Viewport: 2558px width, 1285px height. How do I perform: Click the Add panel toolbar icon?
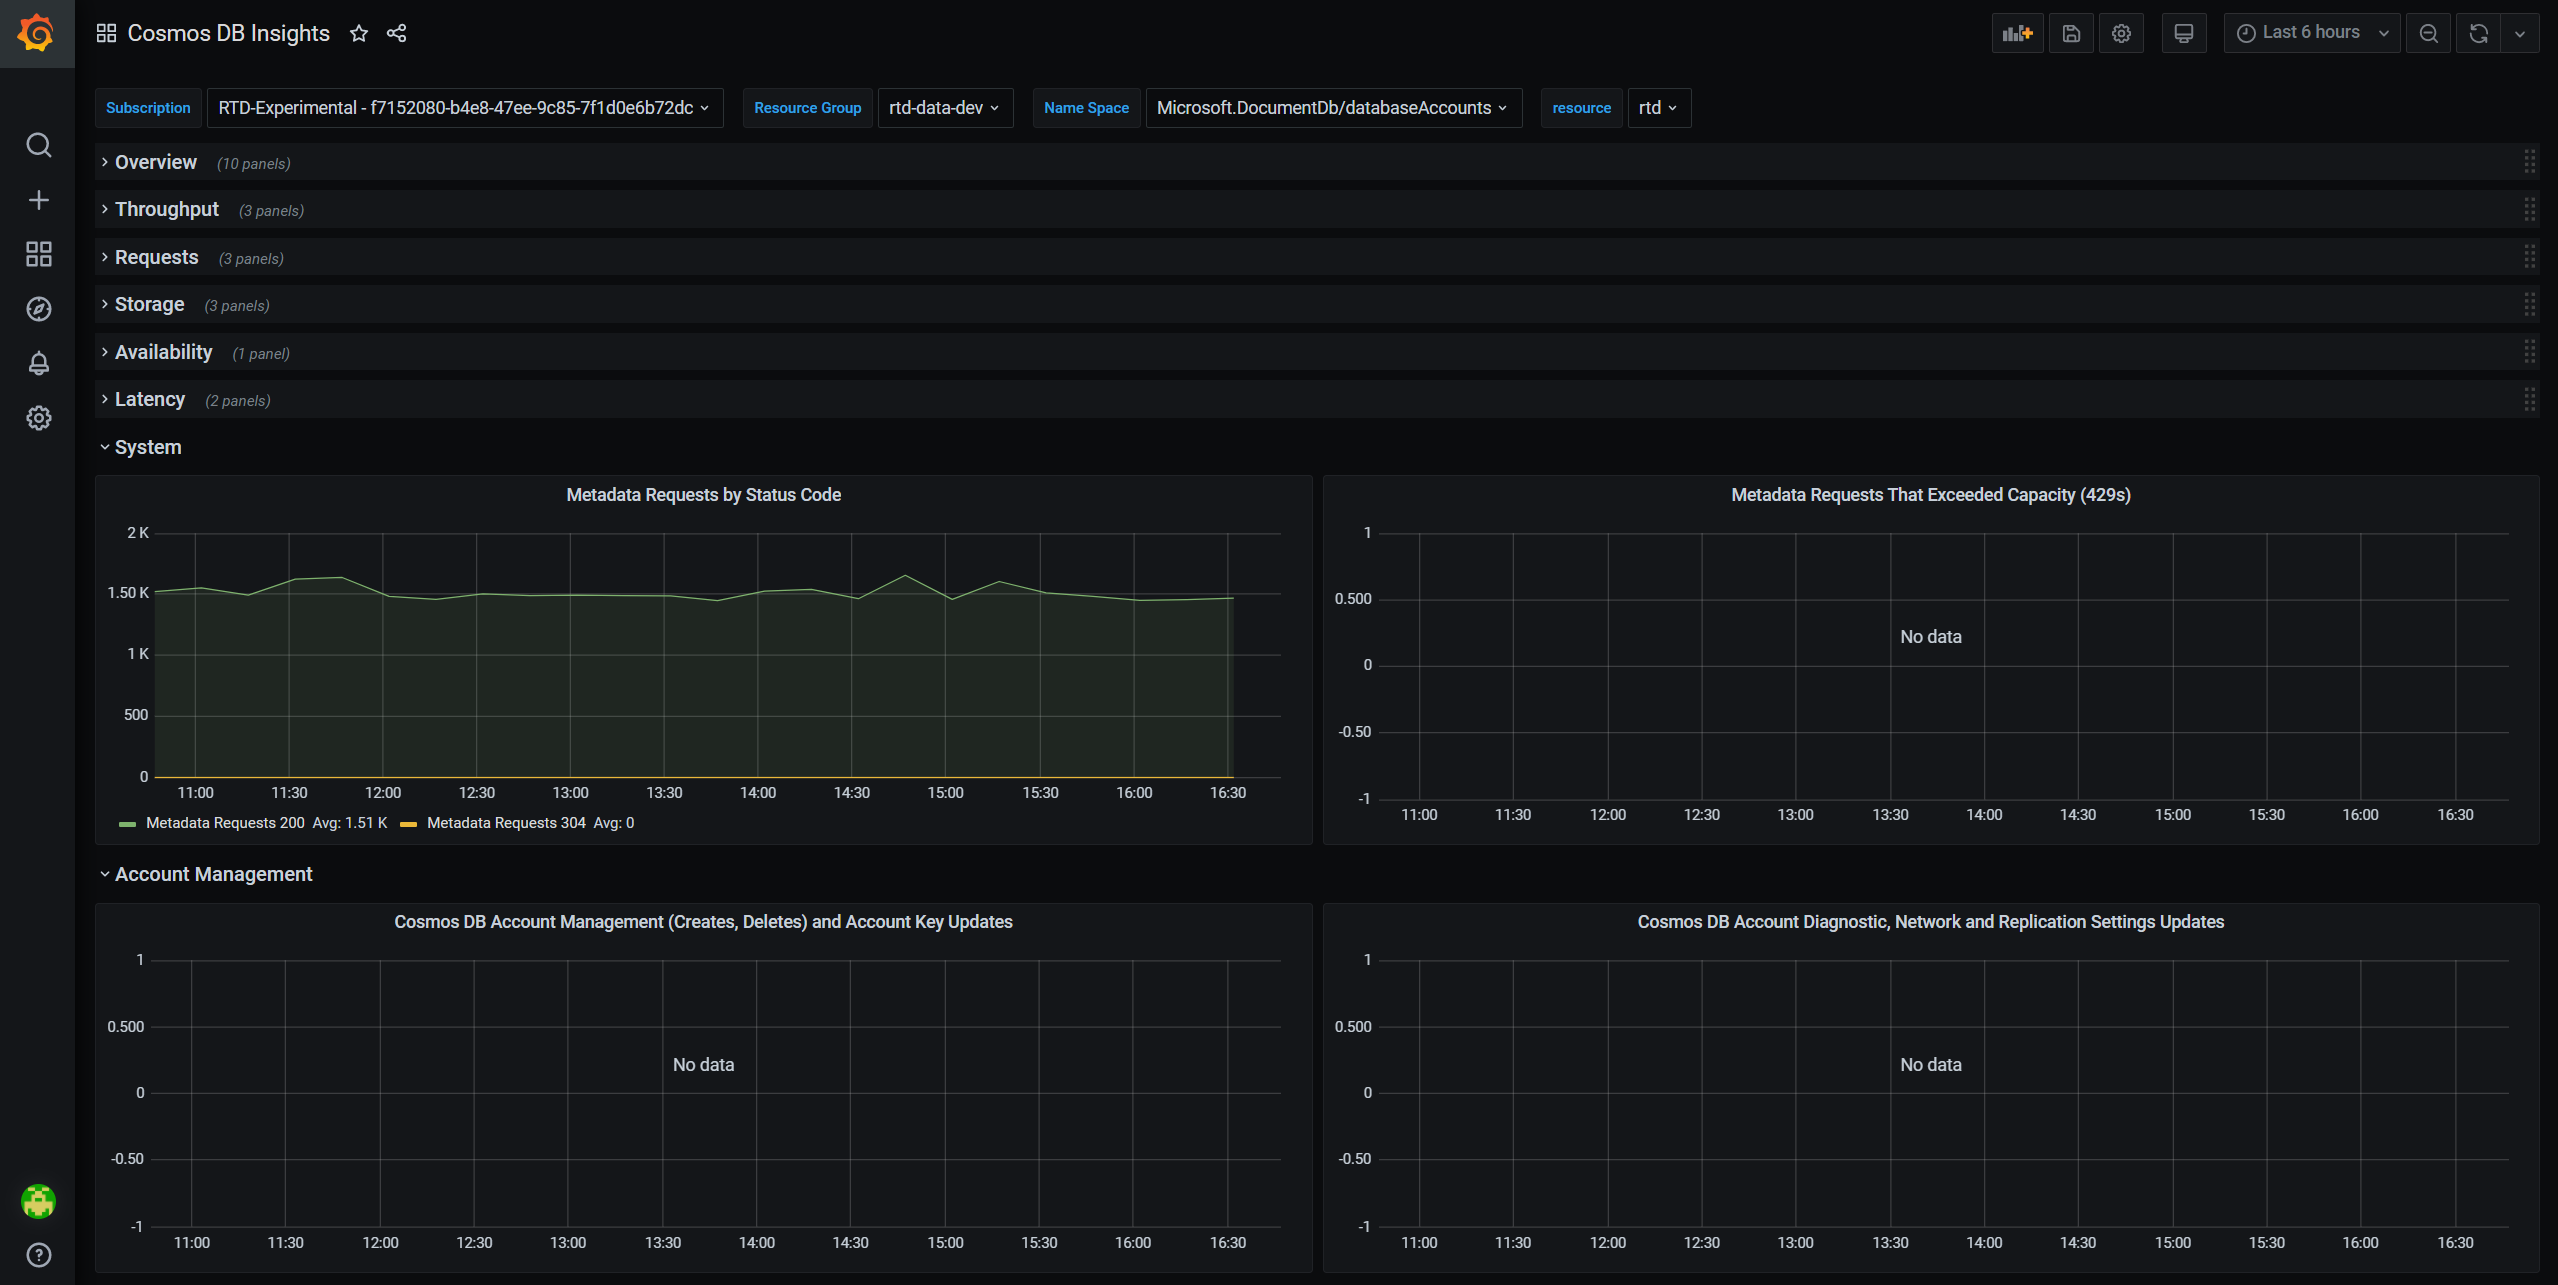pos(2017,33)
